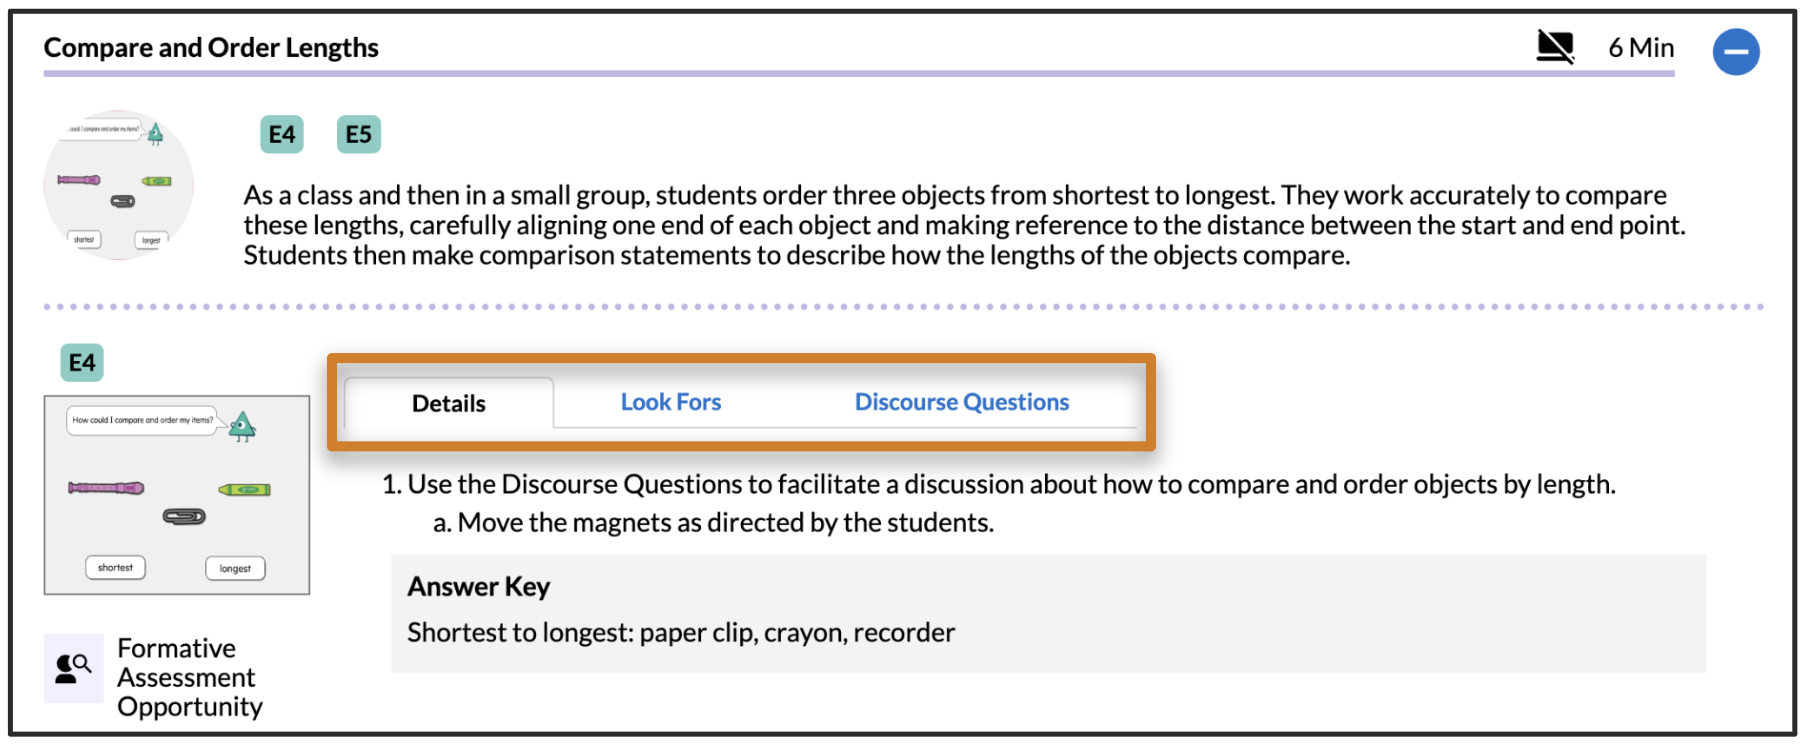Image resolution: width=1806 pixels, height=746 pixels.
Task: Click the E5 standard badge
Action: point(358,135)
